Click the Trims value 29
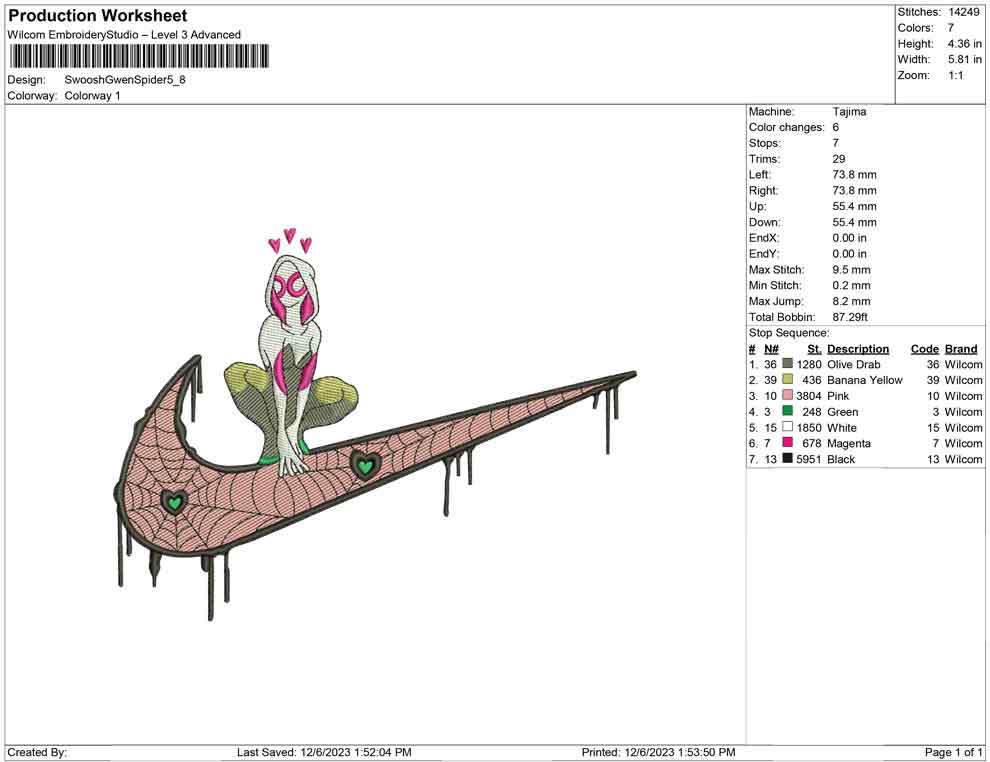Screen dimensions: 990x762 click(x=838, y=159)
